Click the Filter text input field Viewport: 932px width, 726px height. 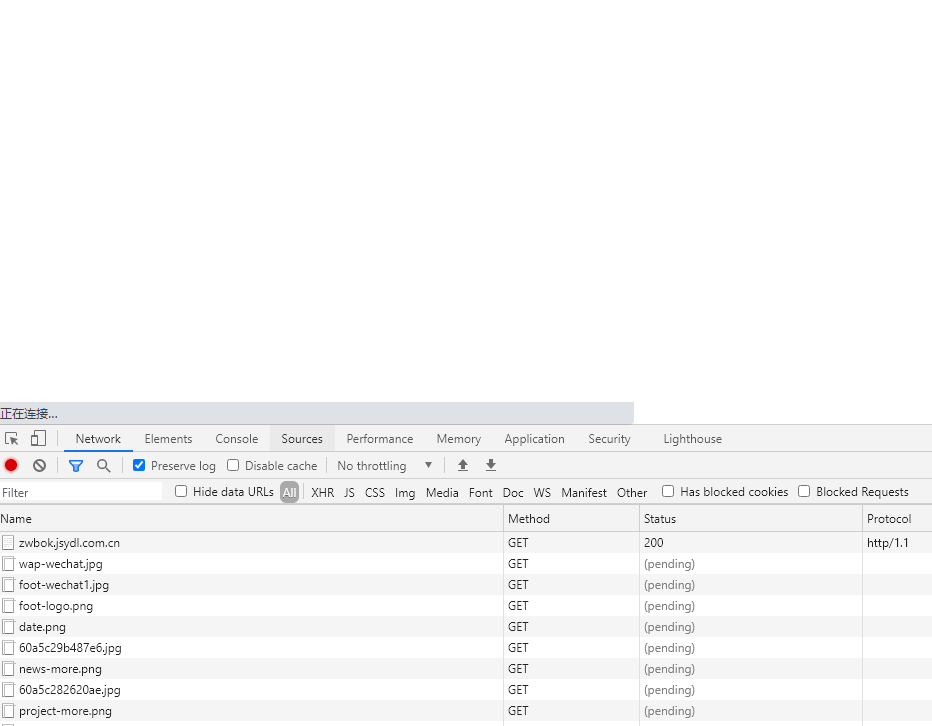coord(80,493)
